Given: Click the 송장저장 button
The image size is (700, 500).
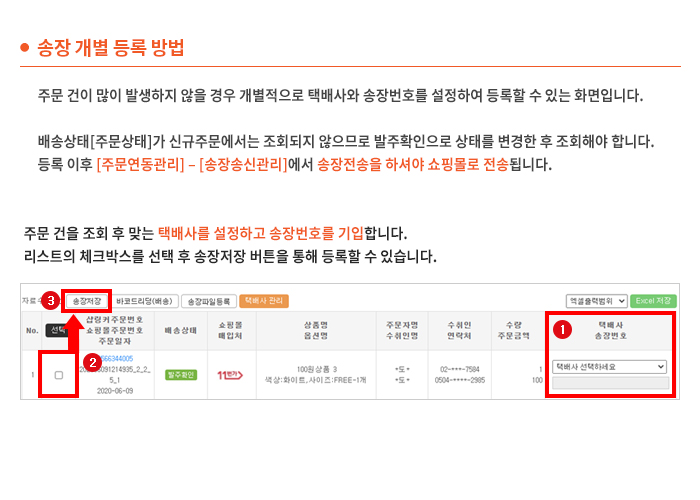Looking at the screenshot, I should [x=87, y=300].
